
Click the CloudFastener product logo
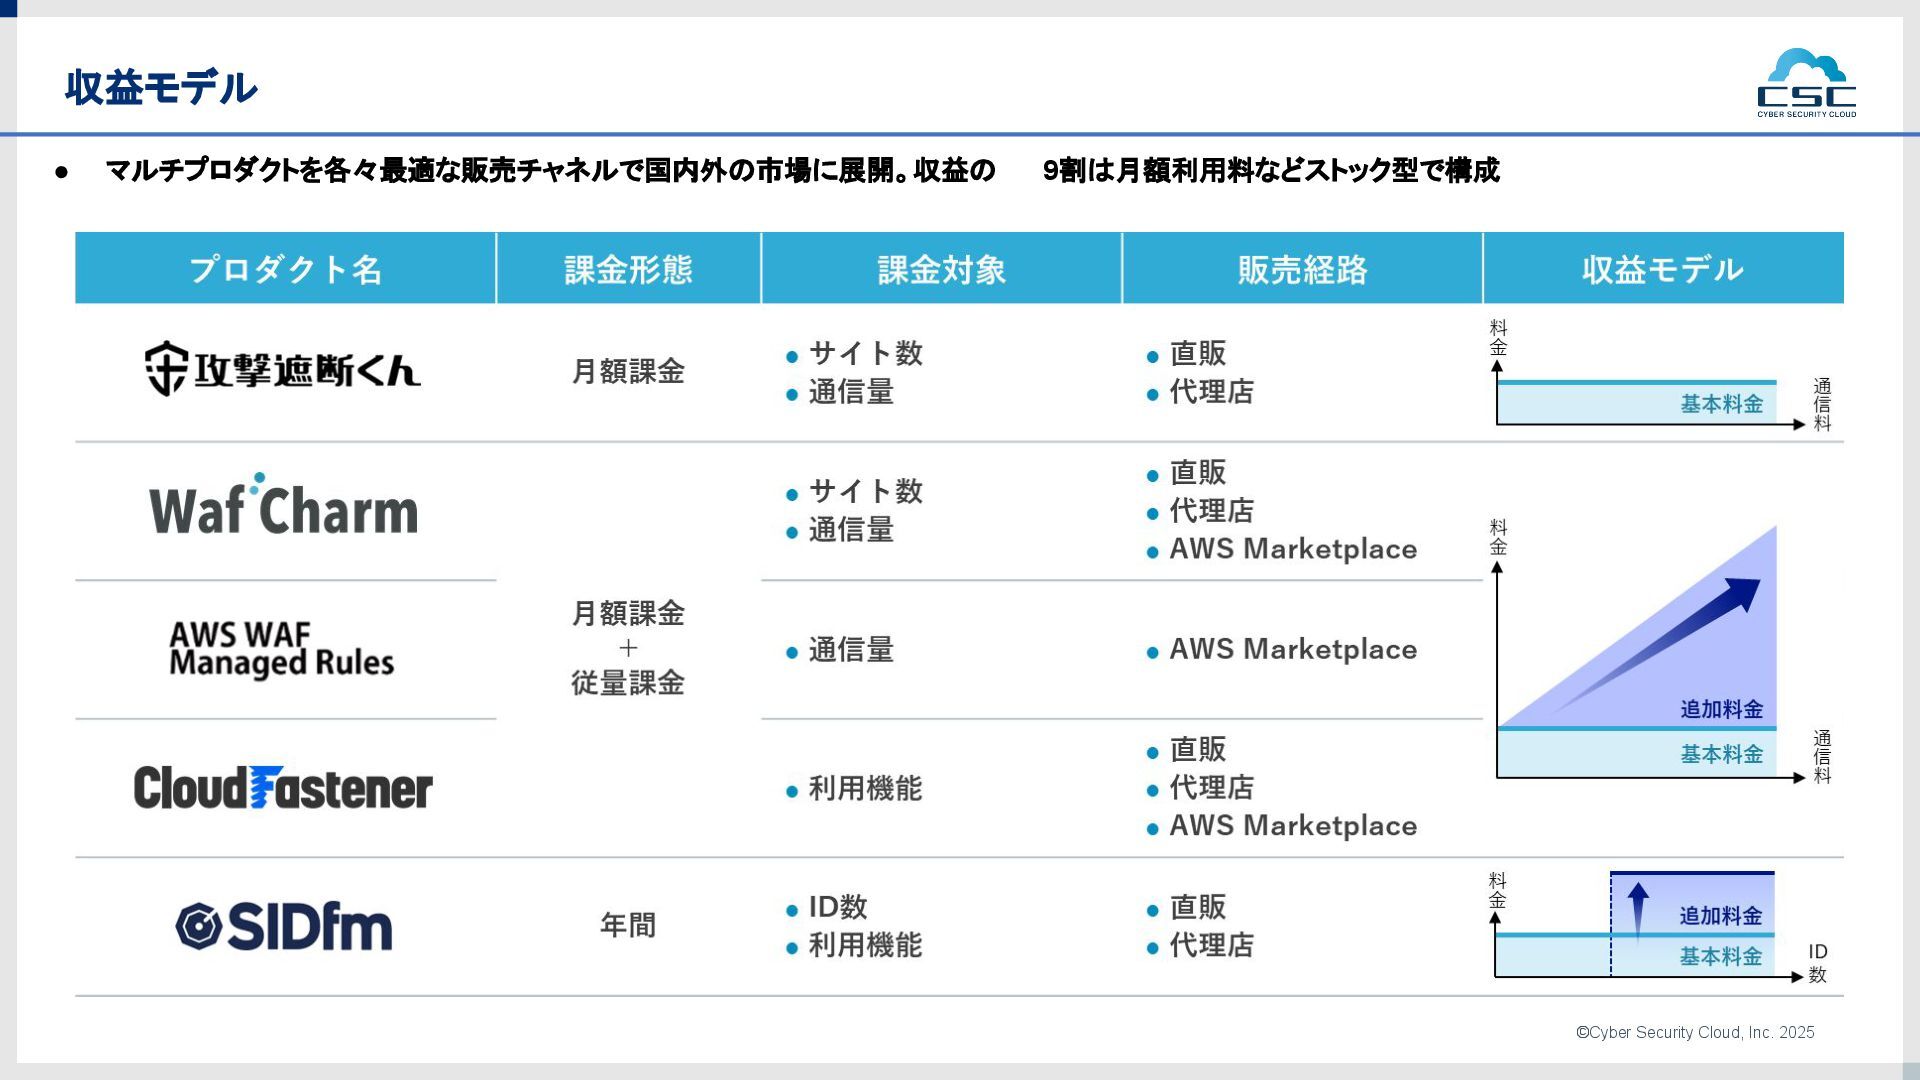pos(283,788)
